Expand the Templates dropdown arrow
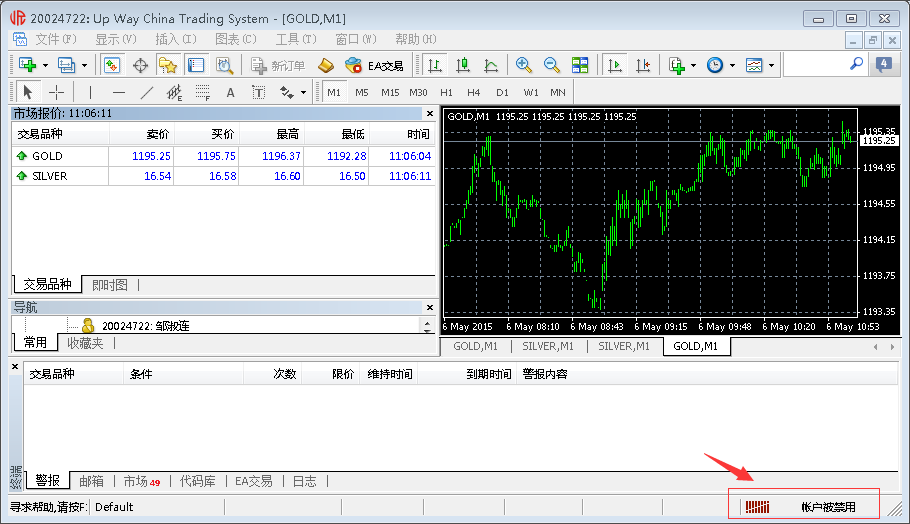The image size is (910, 524). tap(771, 65)
